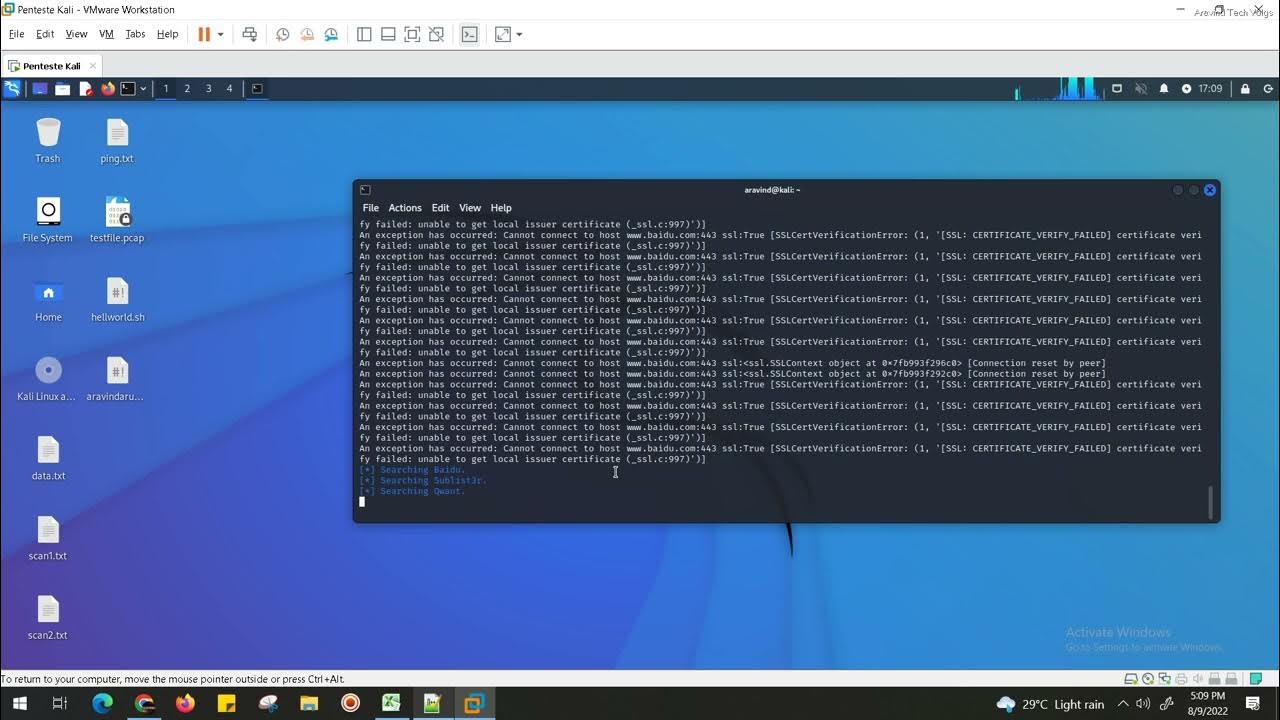Lock the Kali screen
The image size is (1280, 720).
click(1245, 88)
